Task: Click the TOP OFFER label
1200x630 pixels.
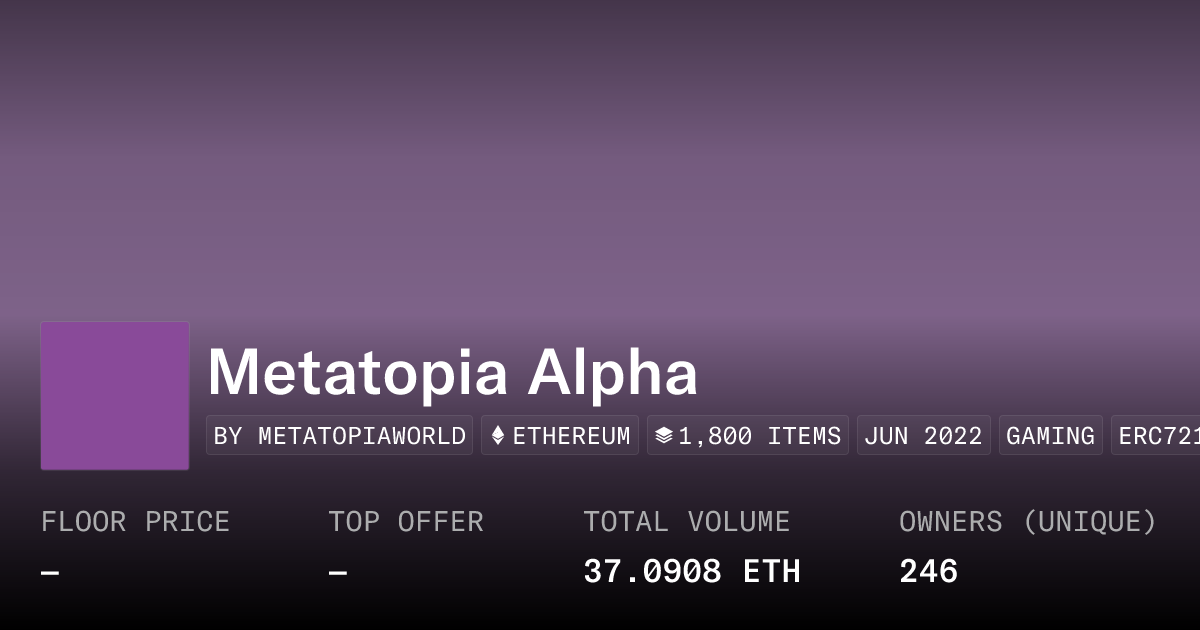Action: pyautogui.click(x=405, y=522)
